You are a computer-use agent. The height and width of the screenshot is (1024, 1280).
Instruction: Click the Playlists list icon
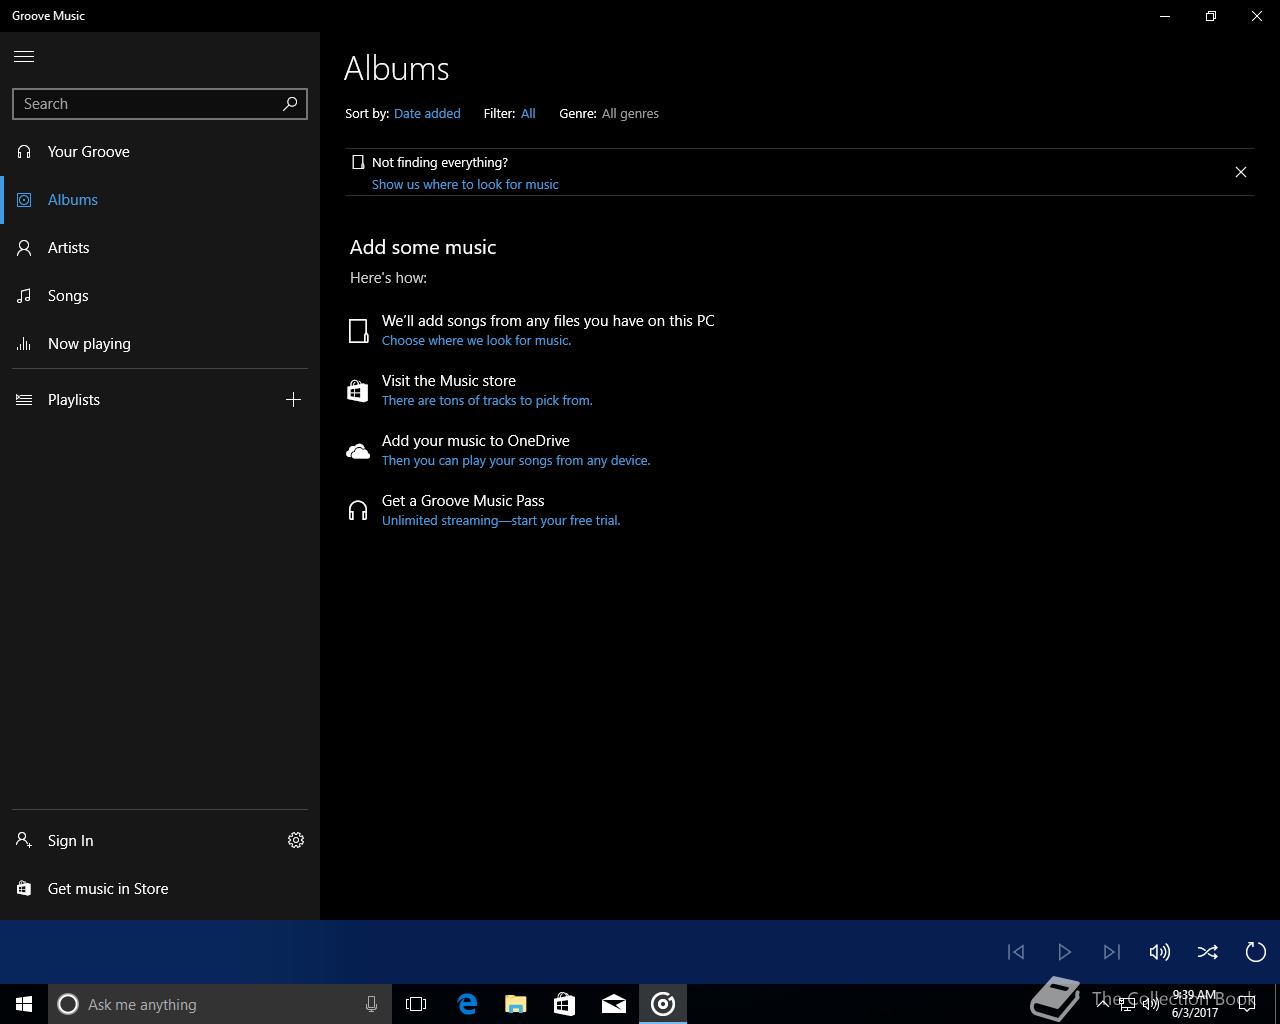(x=24, y=400)
